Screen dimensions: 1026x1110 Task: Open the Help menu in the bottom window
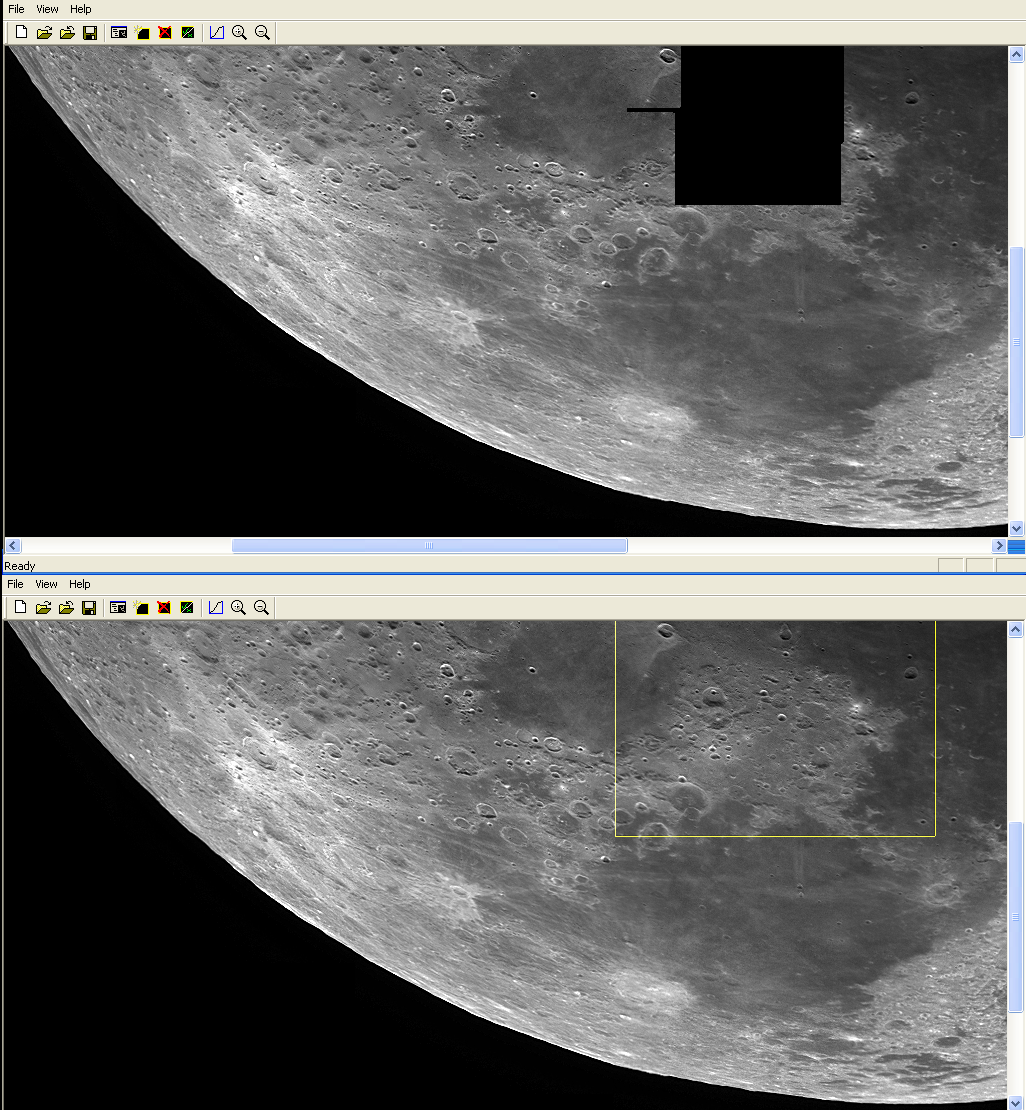pyautogui.click(x=80, y=584)
